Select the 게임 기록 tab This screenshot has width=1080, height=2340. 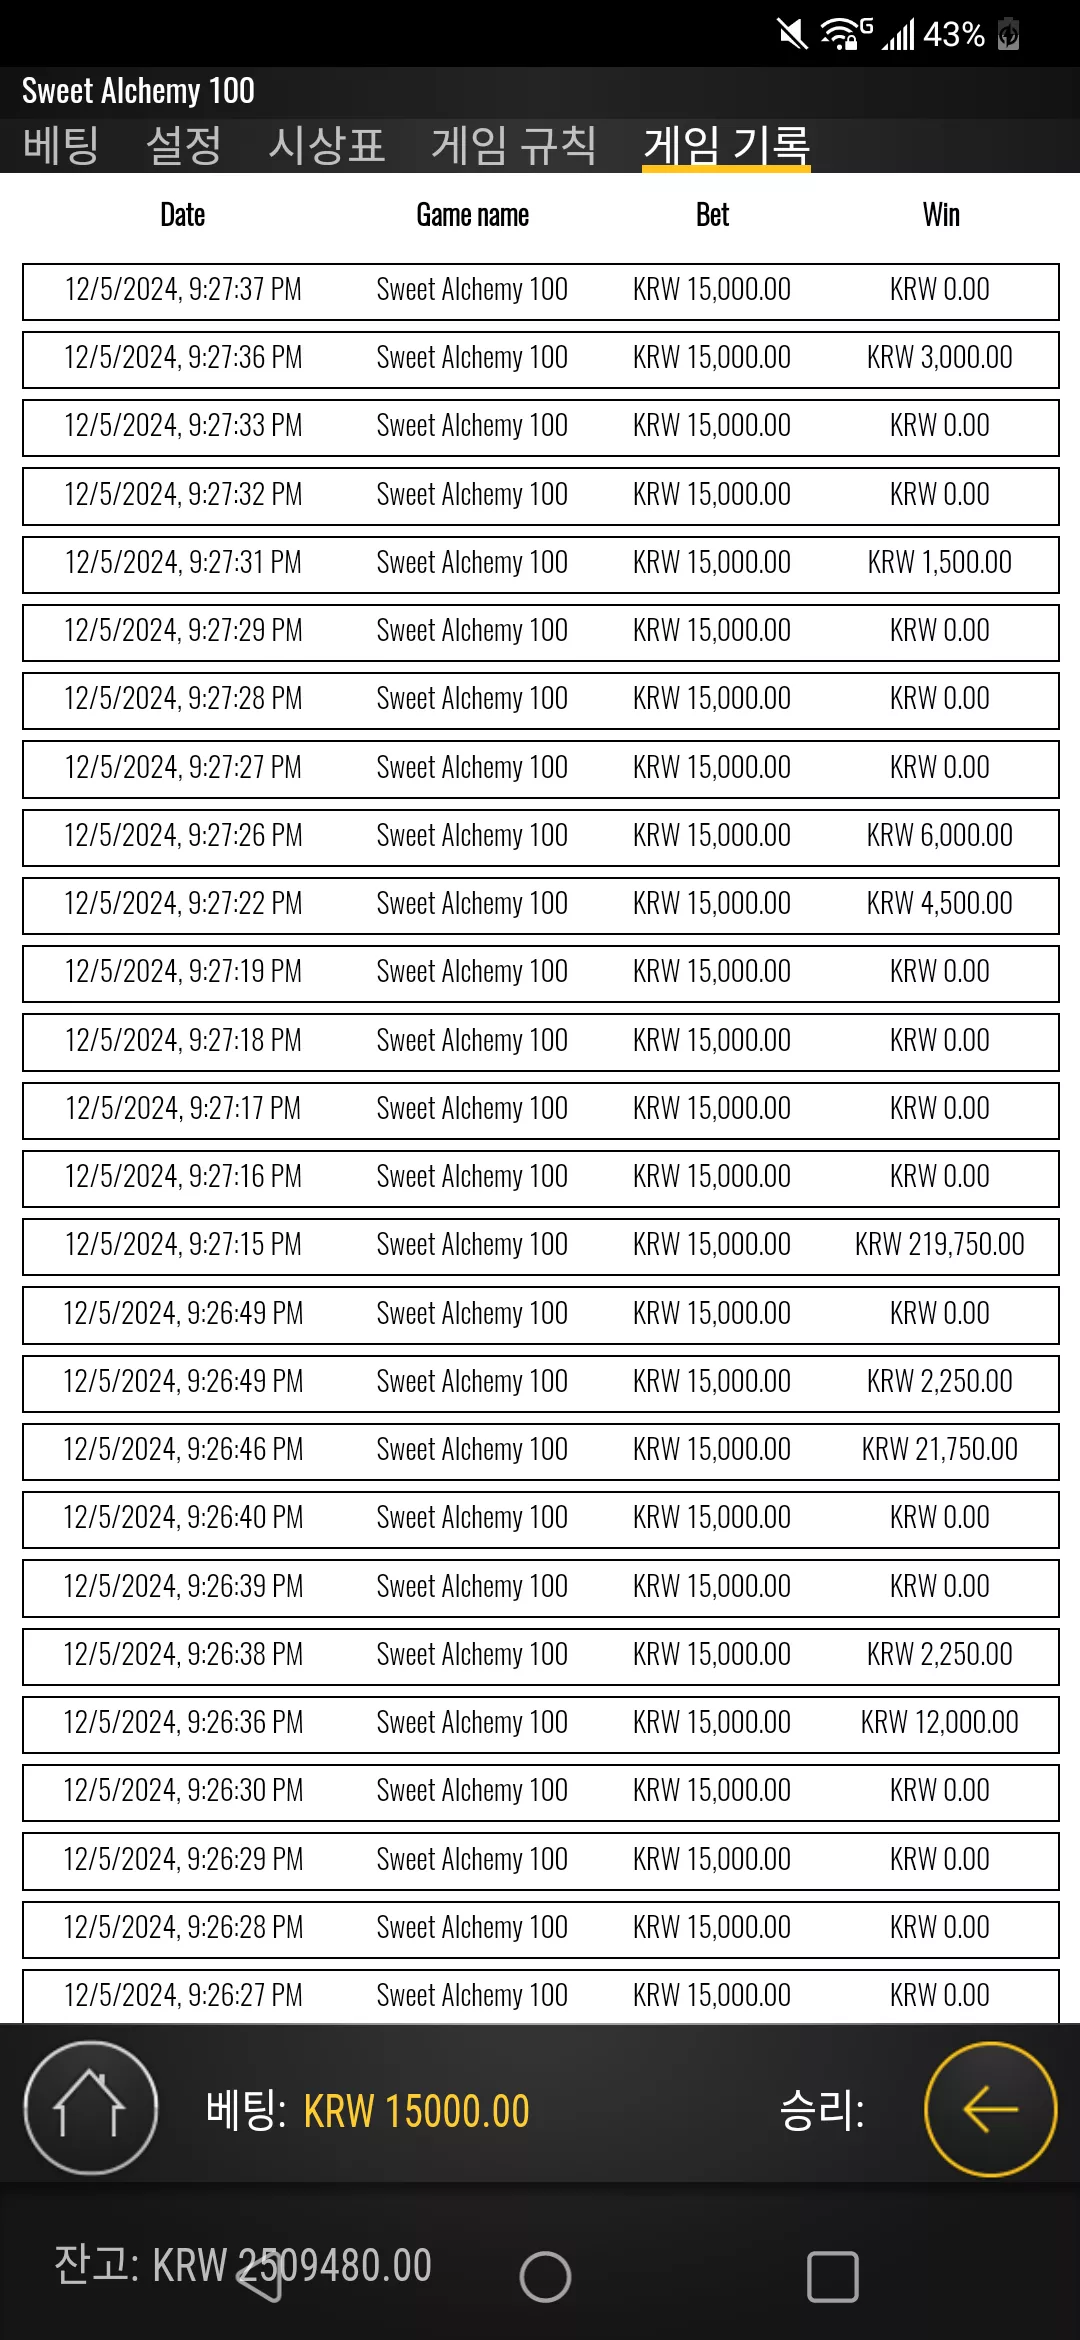click(726, 146)
